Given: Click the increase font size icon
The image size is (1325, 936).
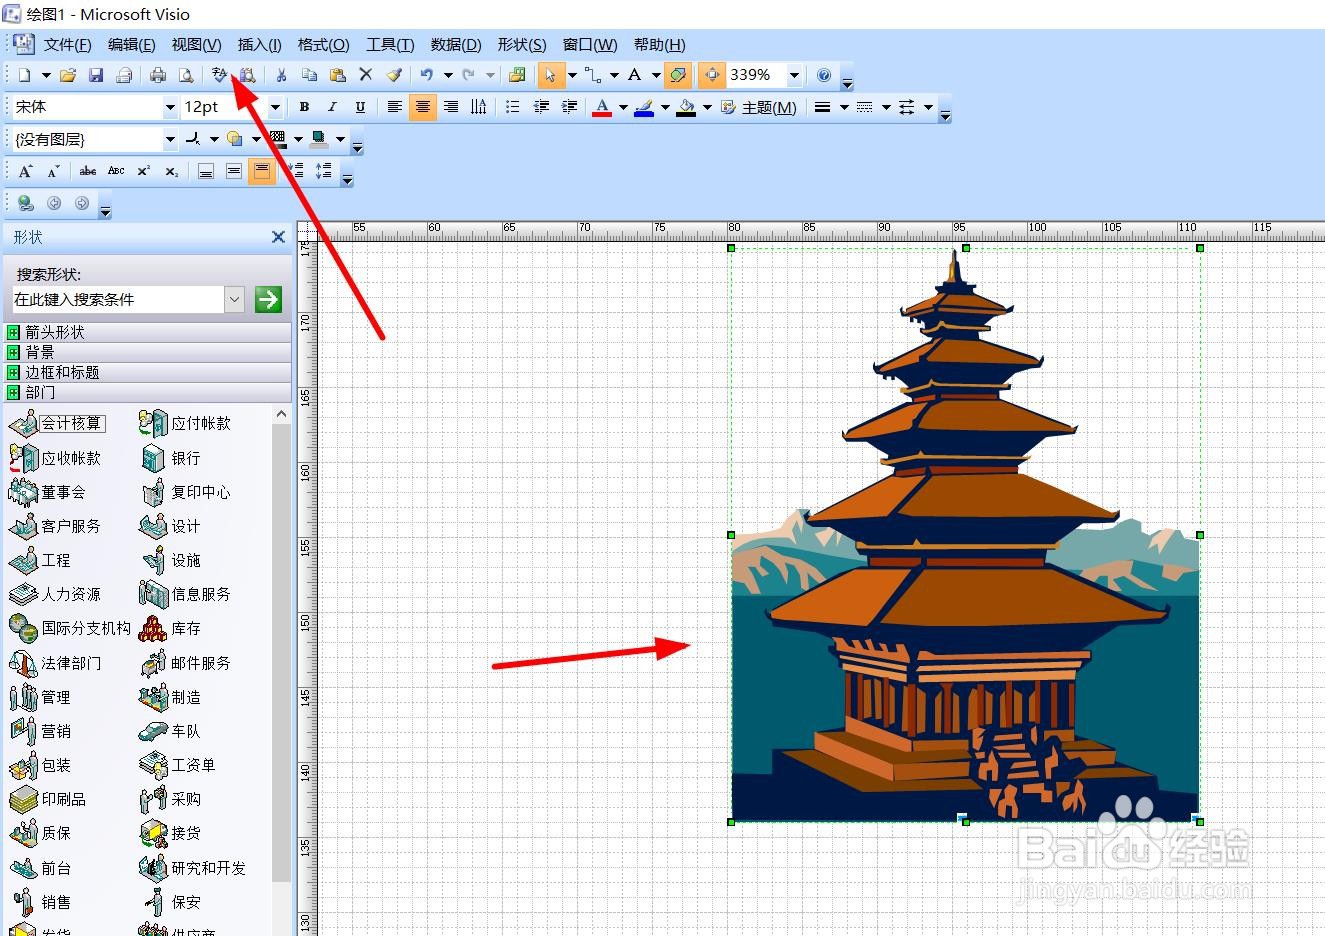Looking at the screenshot, I should (x=26, y=171).
